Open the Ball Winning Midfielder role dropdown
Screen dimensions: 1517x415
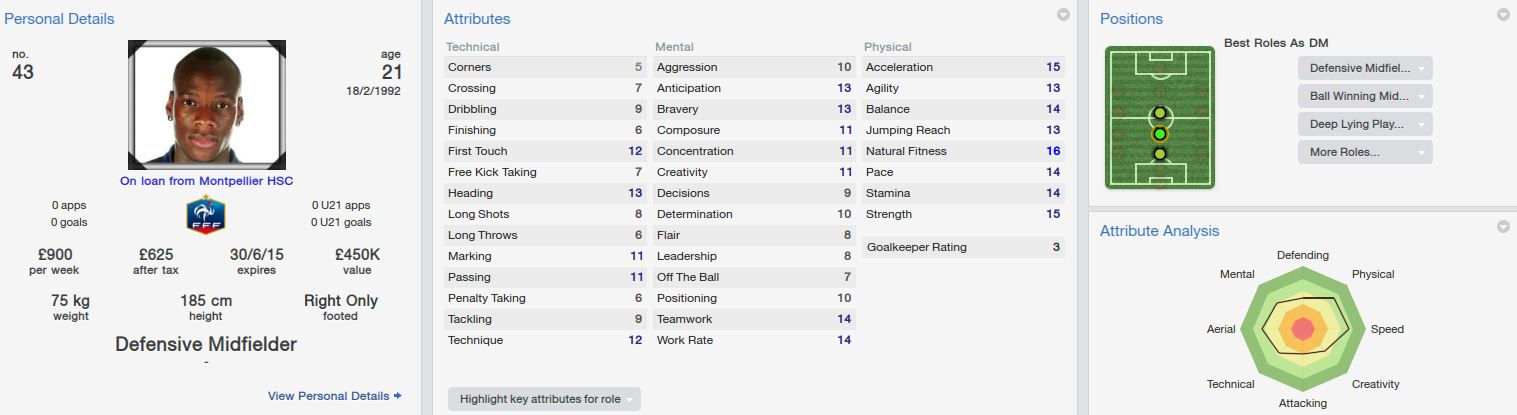click(x=1365, y=96)
